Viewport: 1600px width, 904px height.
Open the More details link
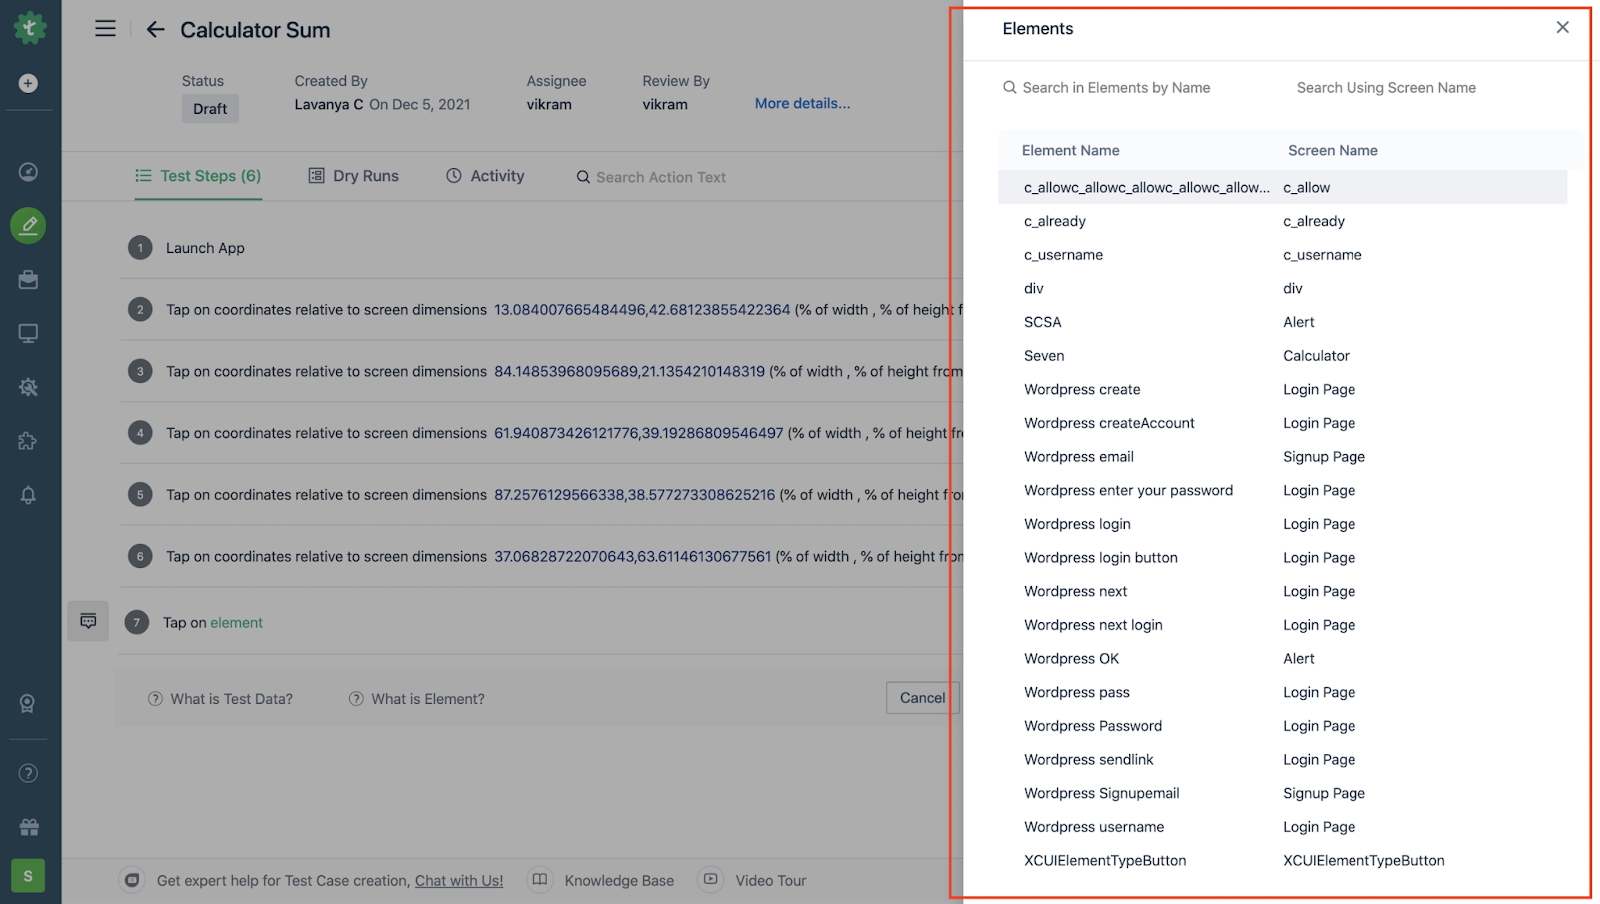point(802,103)
